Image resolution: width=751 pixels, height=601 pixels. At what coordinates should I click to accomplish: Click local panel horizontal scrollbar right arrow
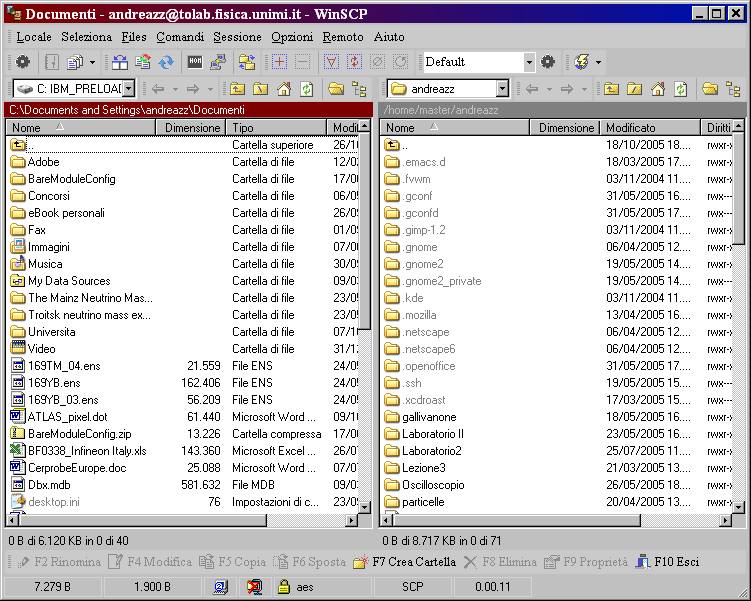(x=352, y=520)
